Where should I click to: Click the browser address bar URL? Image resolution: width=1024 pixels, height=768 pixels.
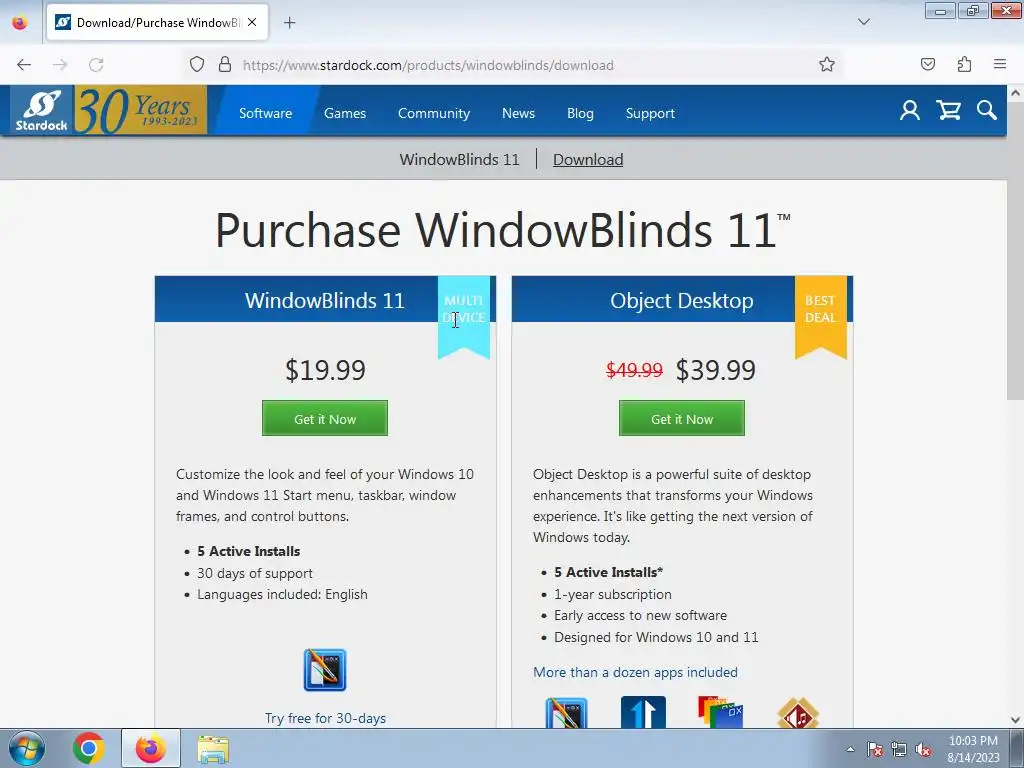pos(428,65)
